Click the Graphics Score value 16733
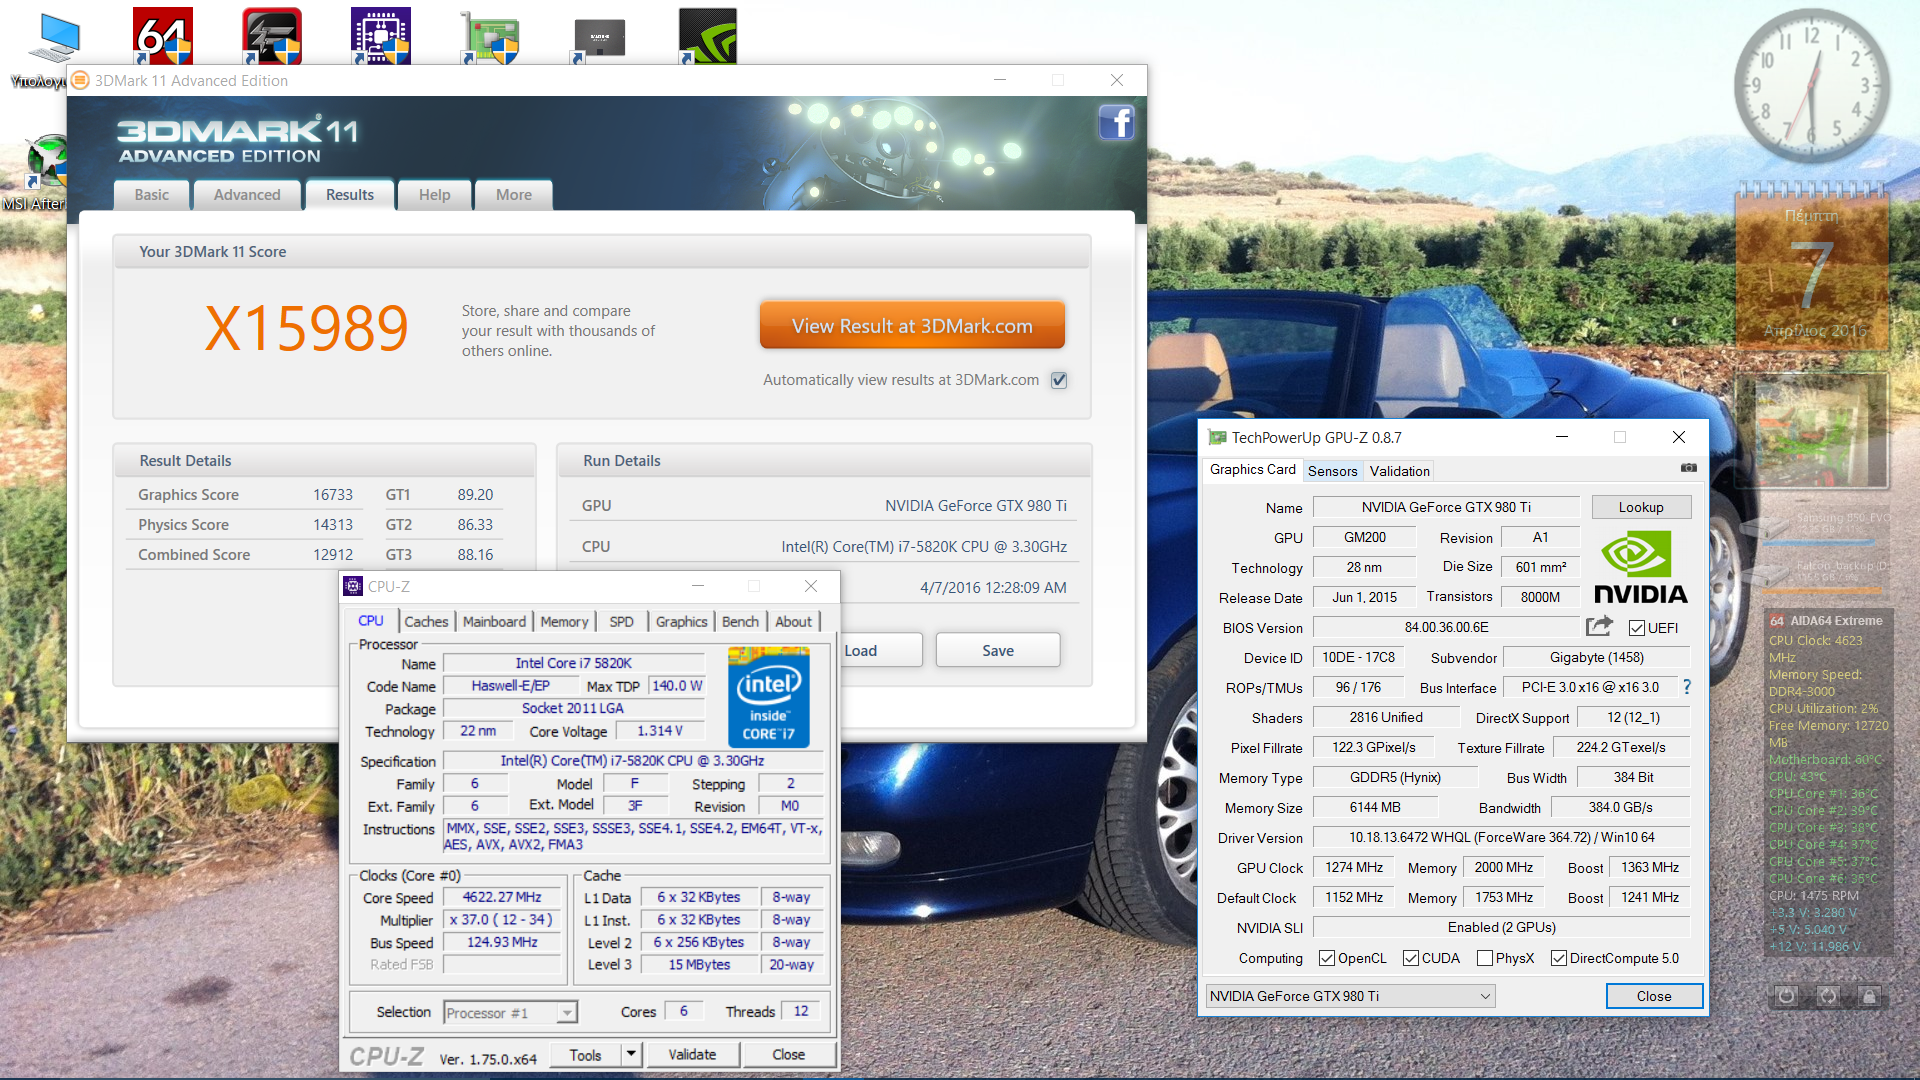 click(x=332, y=494)
